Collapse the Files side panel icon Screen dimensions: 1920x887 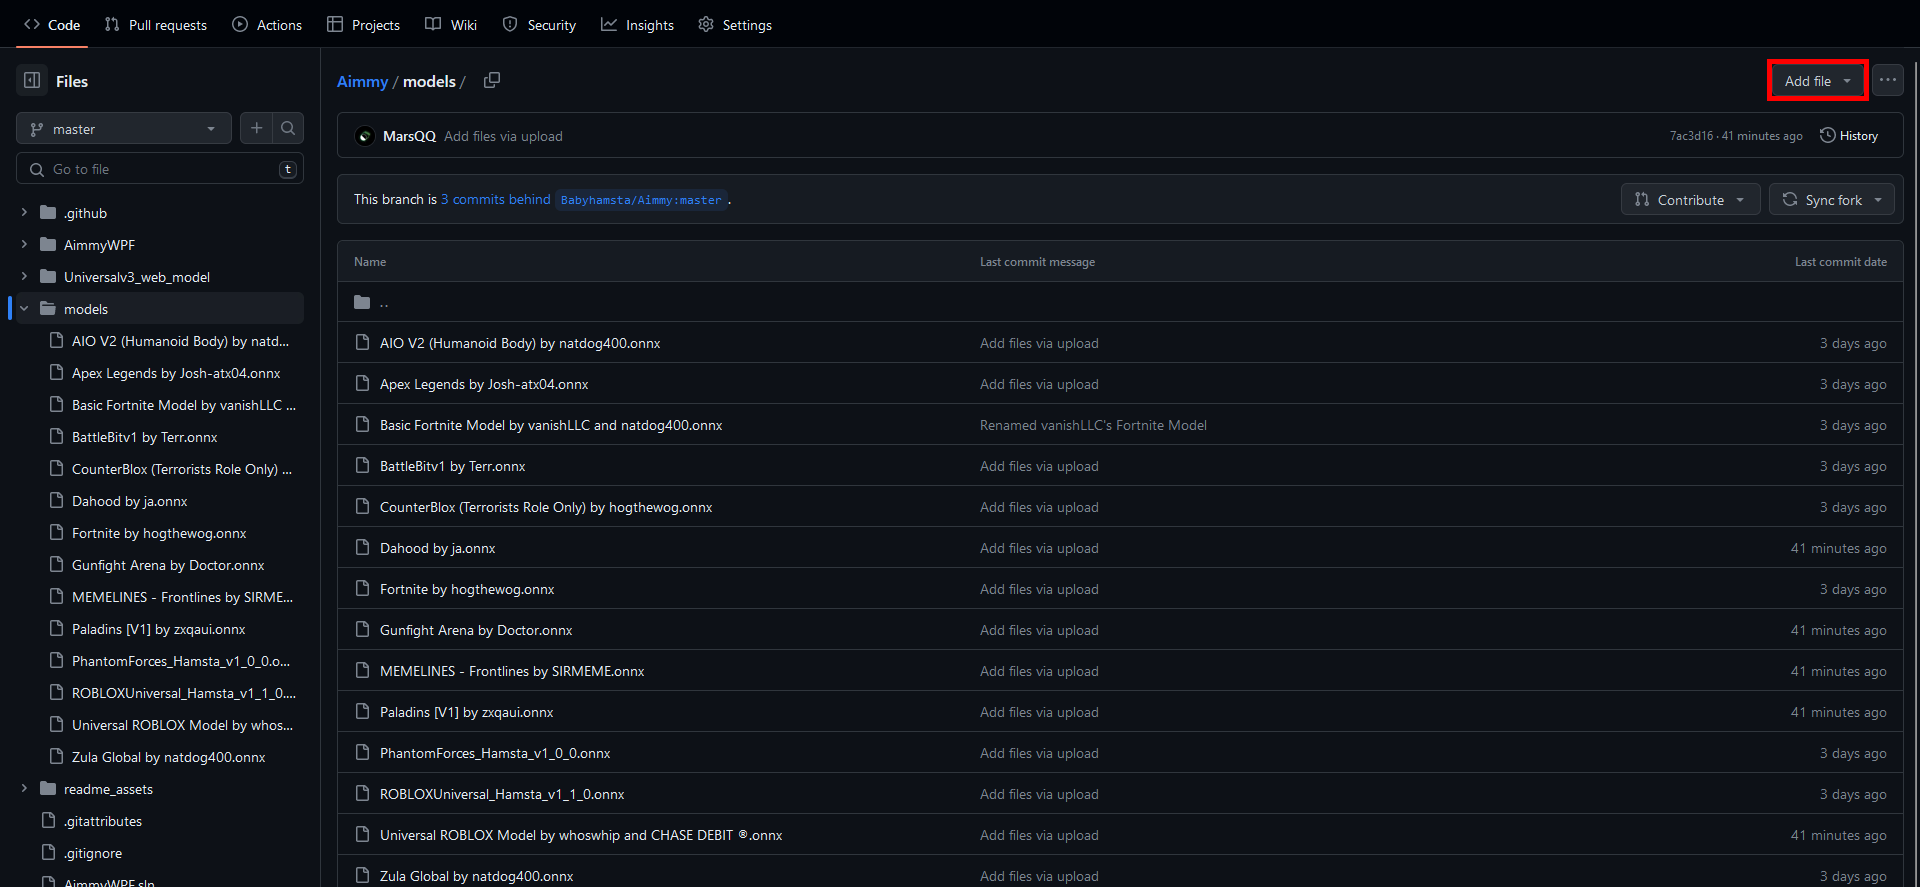point(32,81)
